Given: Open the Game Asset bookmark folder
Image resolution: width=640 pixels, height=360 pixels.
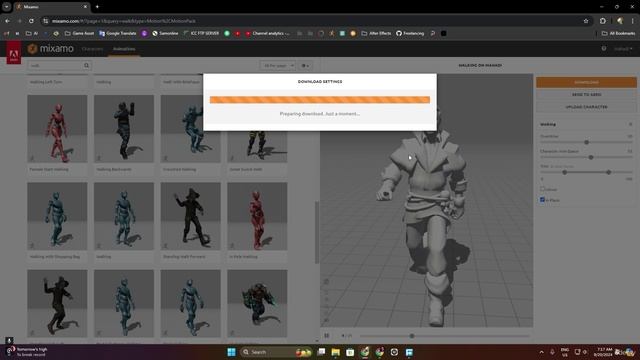Looking at the screenshot, I should tap(80, 33).
